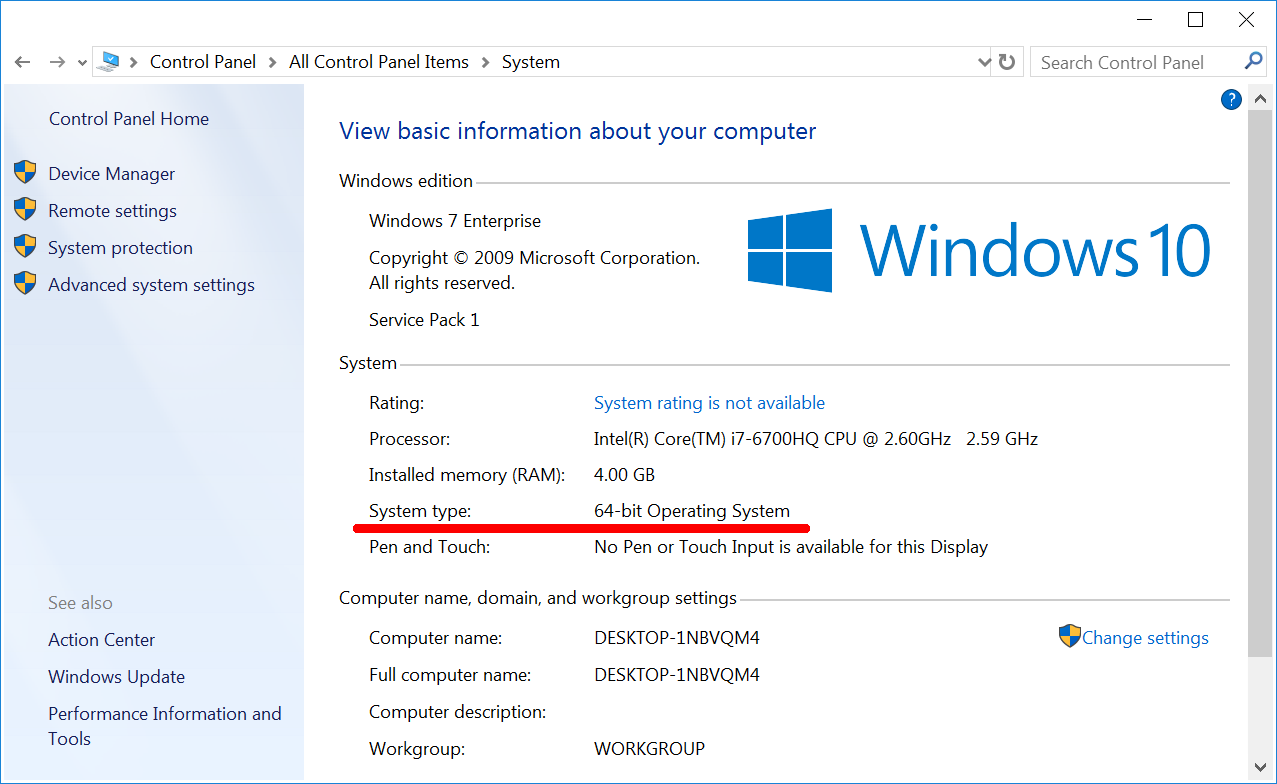Viewport: 1277px width, 784px height.
Task: Click the shield icon next to Remote settings
Action: (x=25, y=210)
